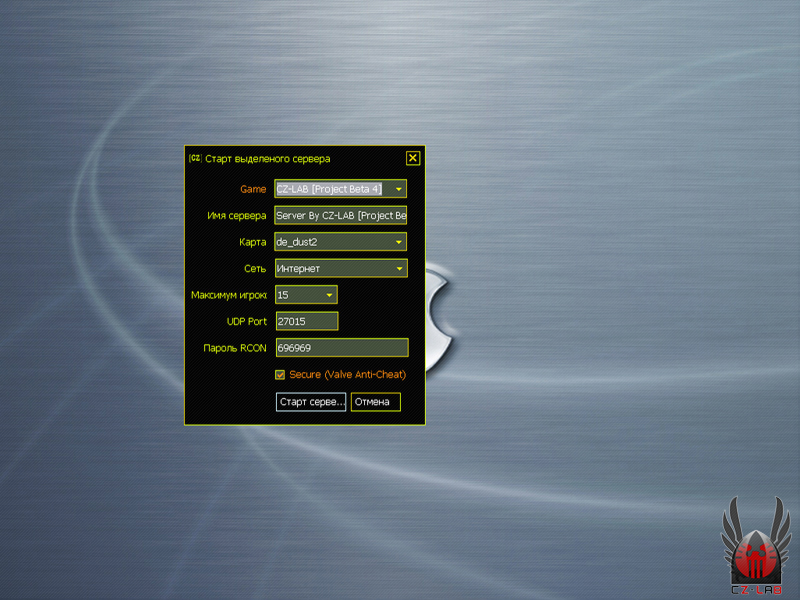Click the Пароль RCON label
The image size is (800, 600).
[235, 348]
